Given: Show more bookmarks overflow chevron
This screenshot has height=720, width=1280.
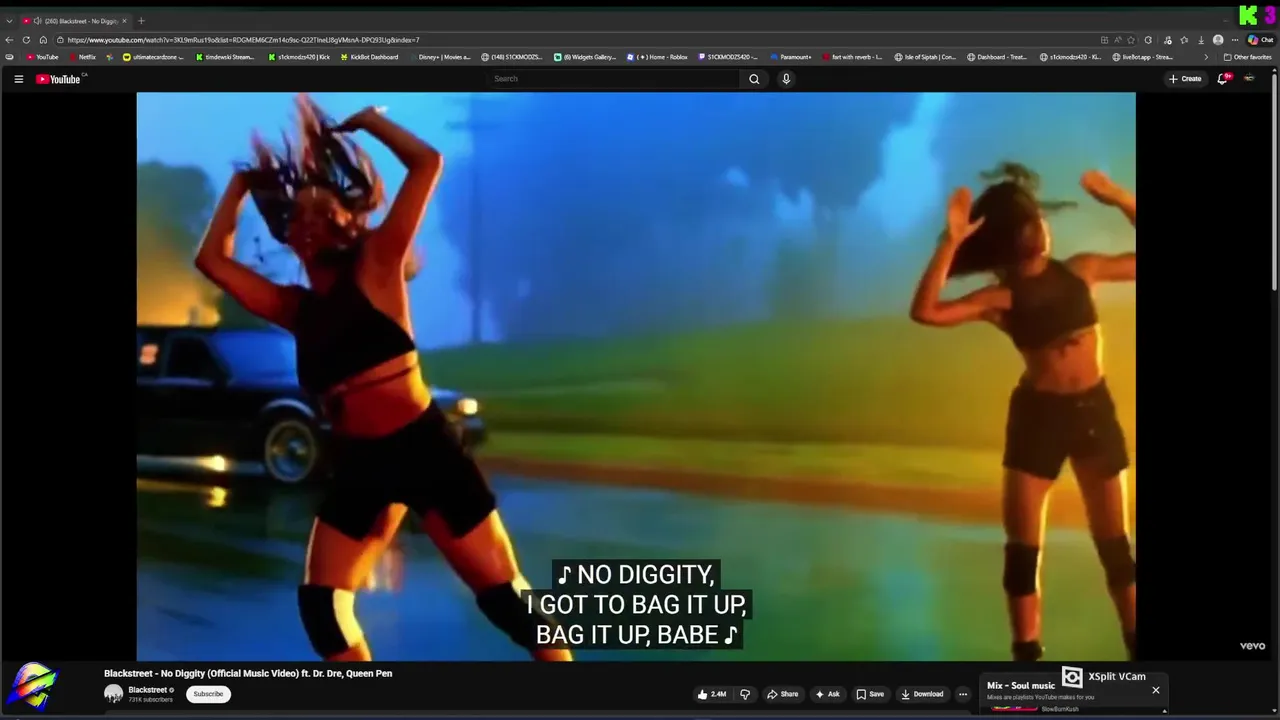Looking at the screenshot, I should (x=1205, y=57).
